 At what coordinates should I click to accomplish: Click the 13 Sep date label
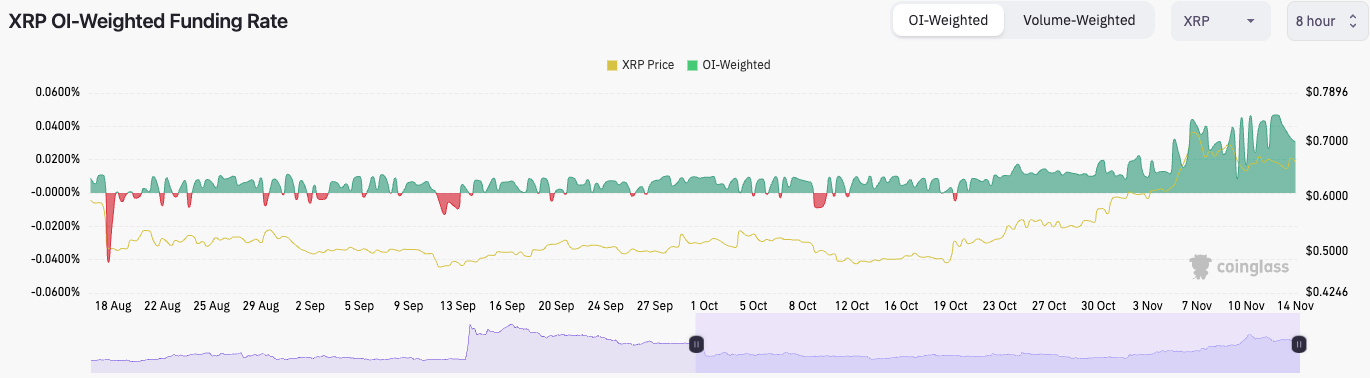(457, 306)
